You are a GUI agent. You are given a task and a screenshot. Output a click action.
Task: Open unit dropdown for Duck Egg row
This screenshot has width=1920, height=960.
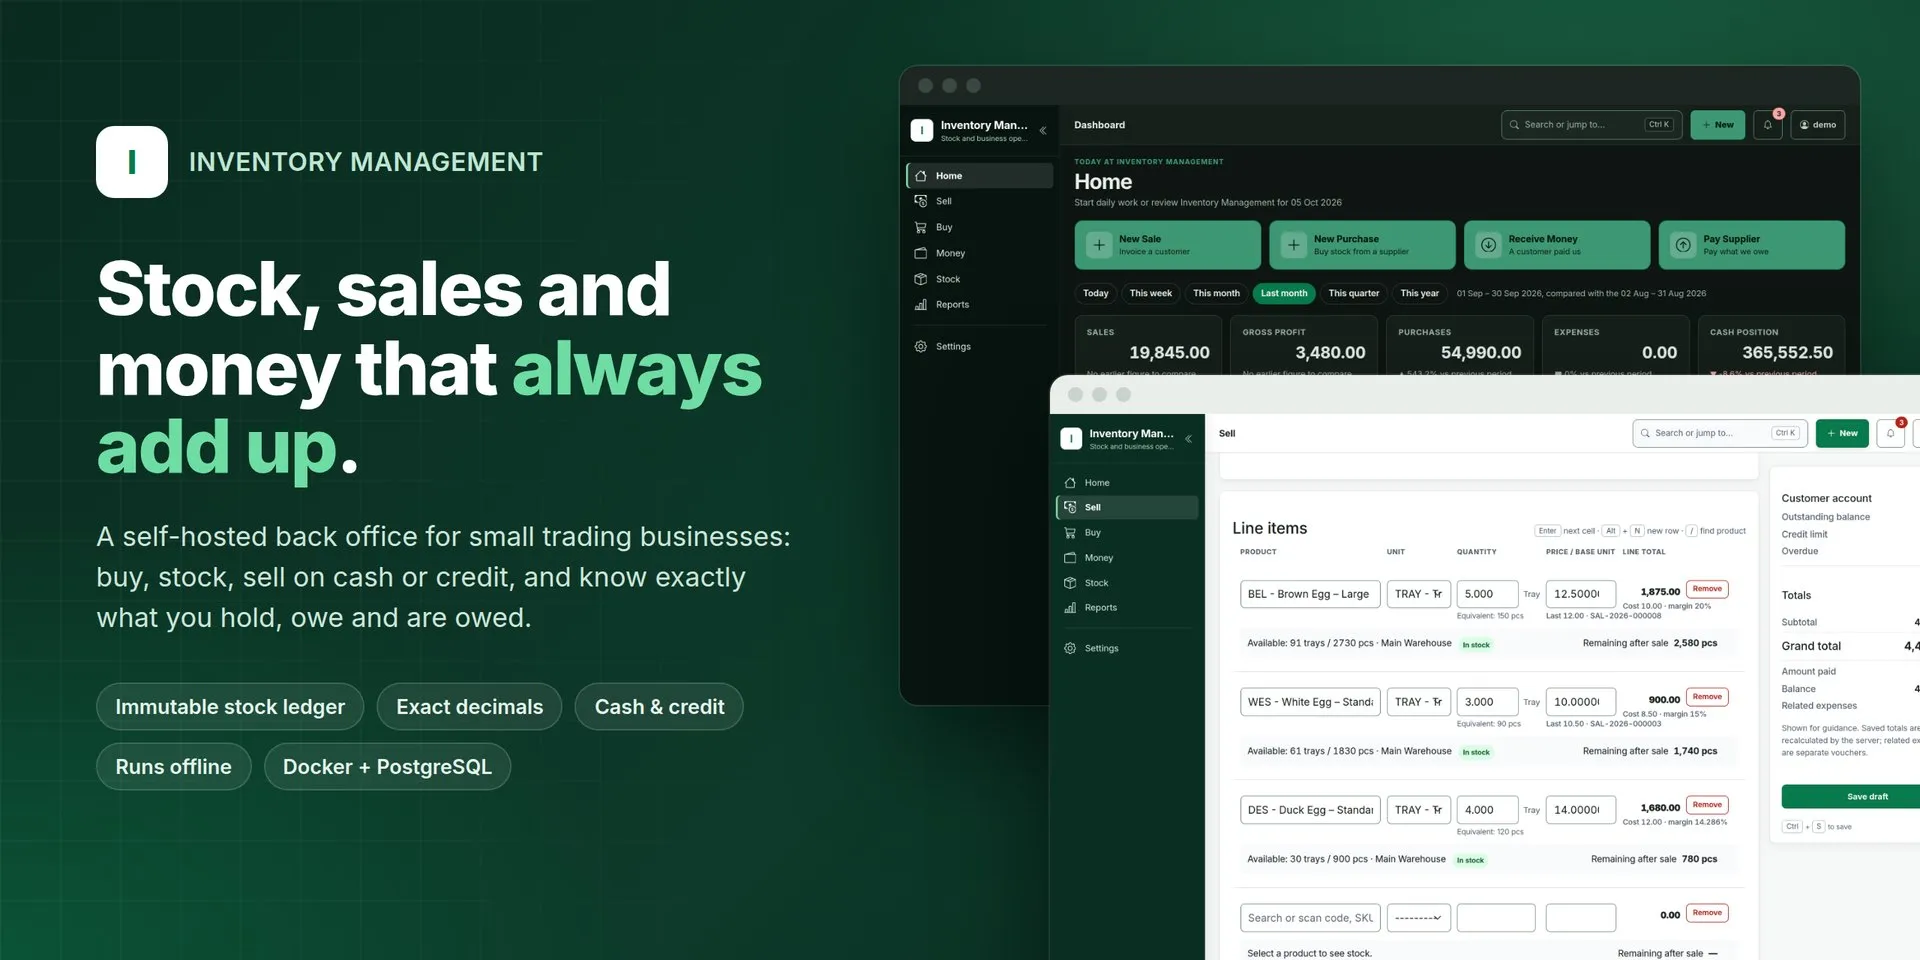tap(1419, 810)
